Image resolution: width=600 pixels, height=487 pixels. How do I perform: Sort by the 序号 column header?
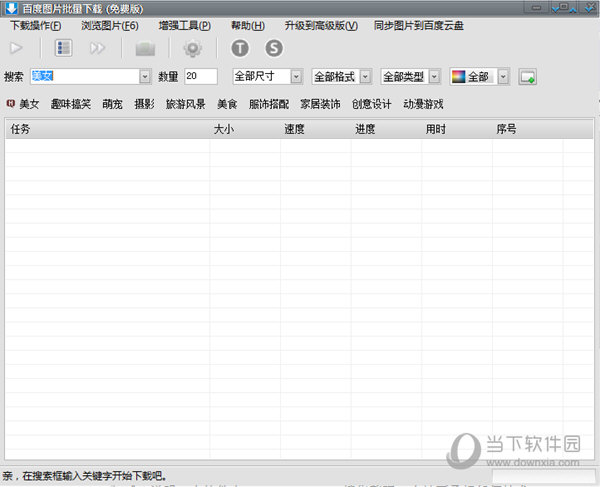528,129
